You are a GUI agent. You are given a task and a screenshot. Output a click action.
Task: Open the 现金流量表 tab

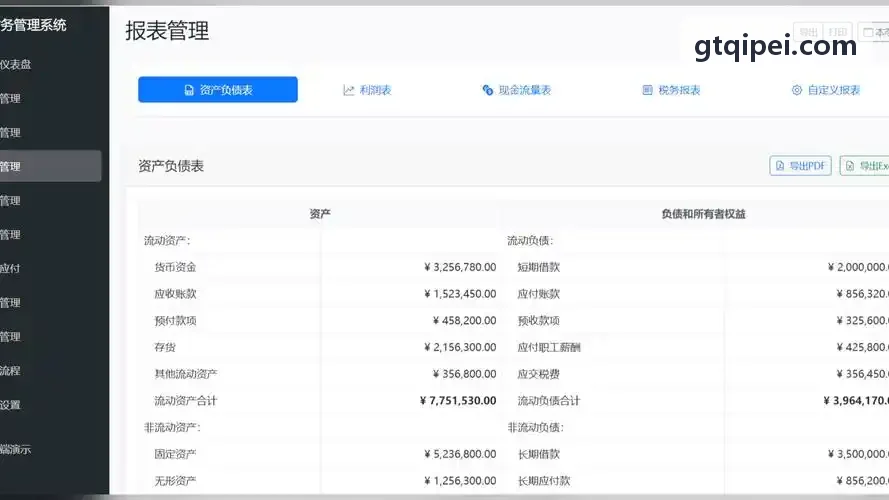point(517,90)
